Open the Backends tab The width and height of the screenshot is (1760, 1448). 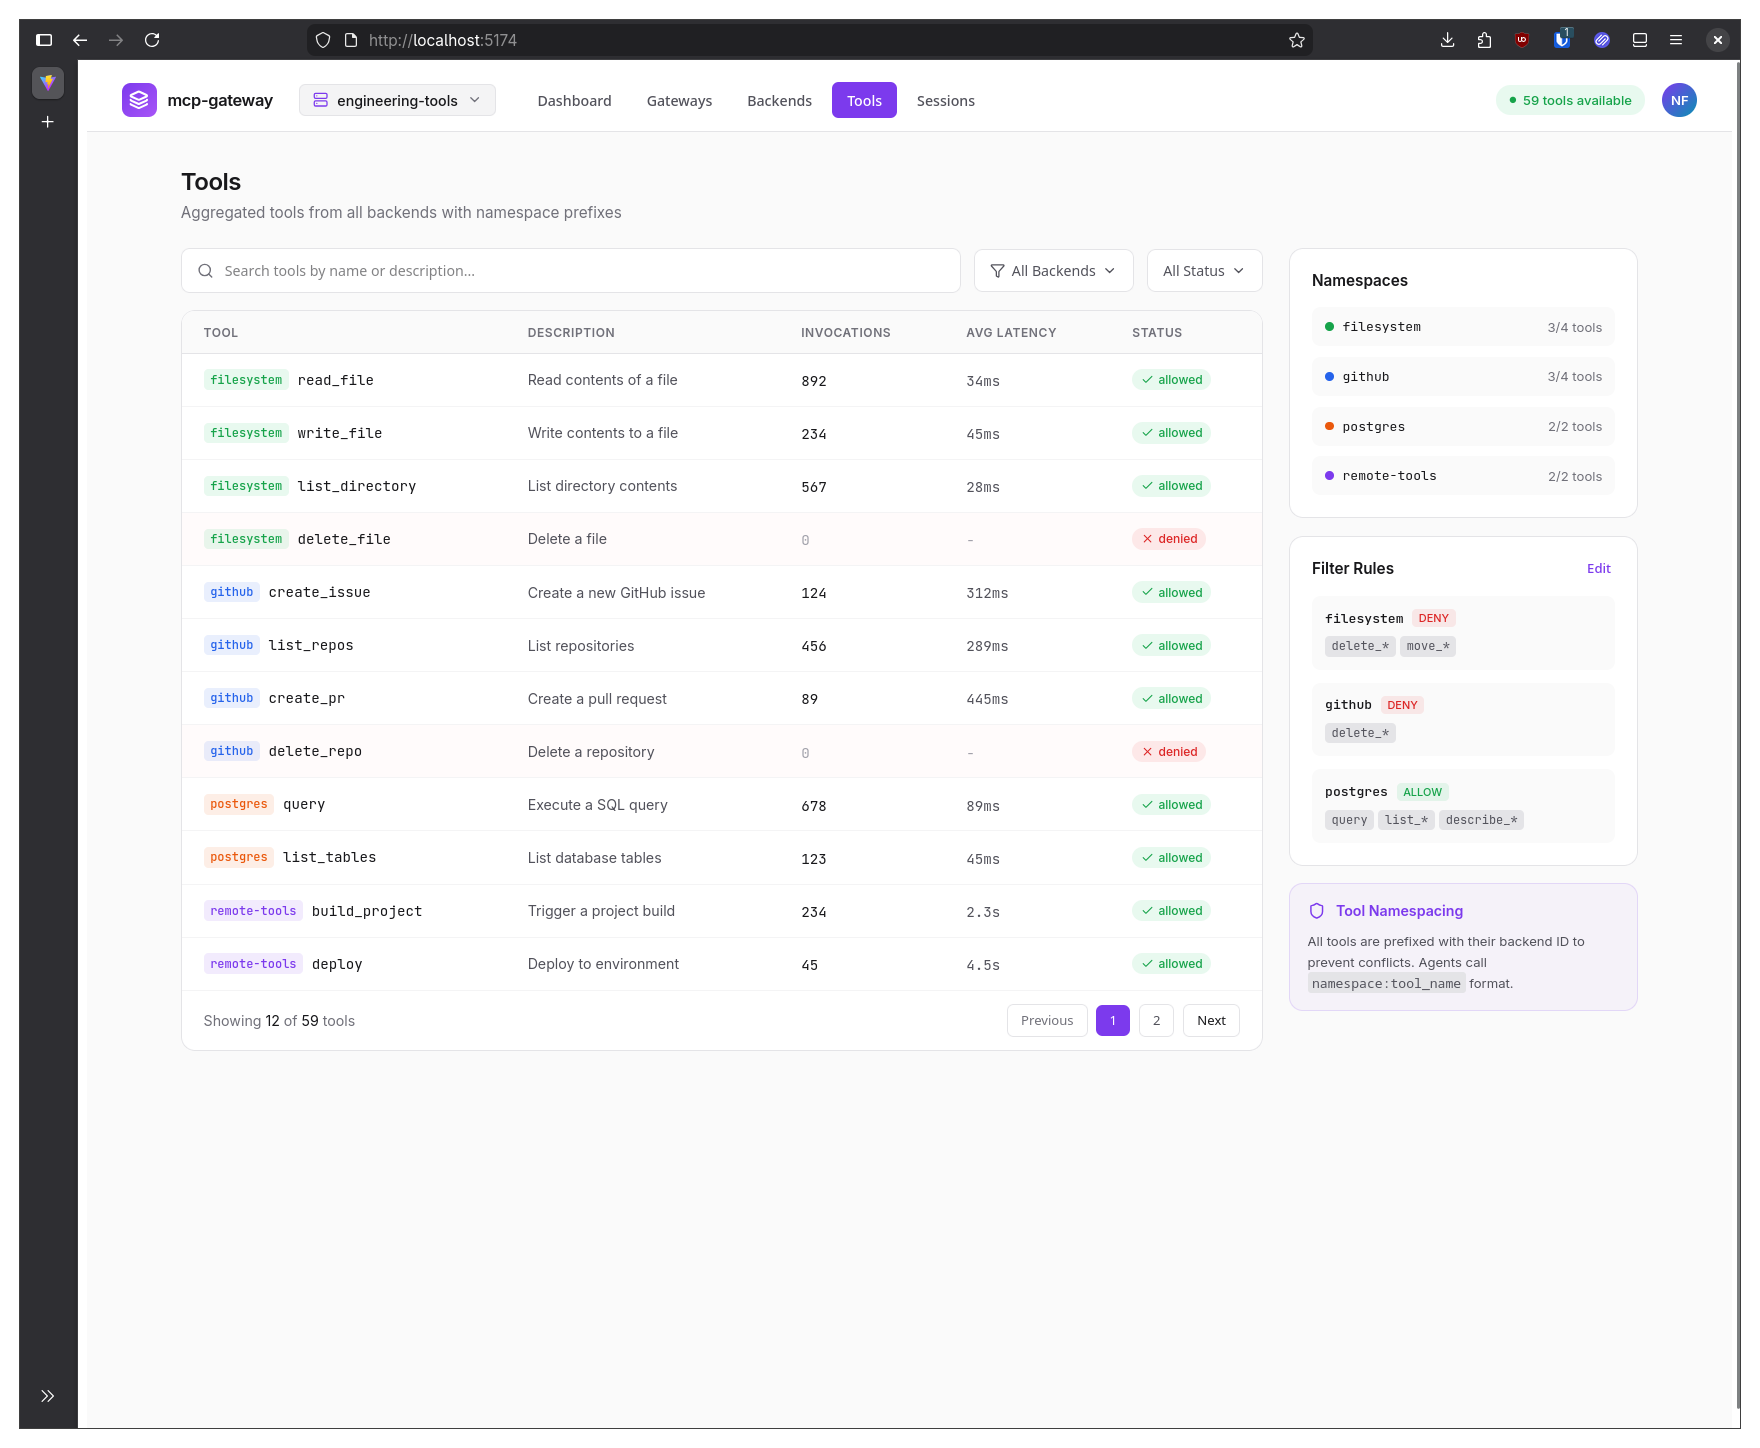click(x=779, y=100)
